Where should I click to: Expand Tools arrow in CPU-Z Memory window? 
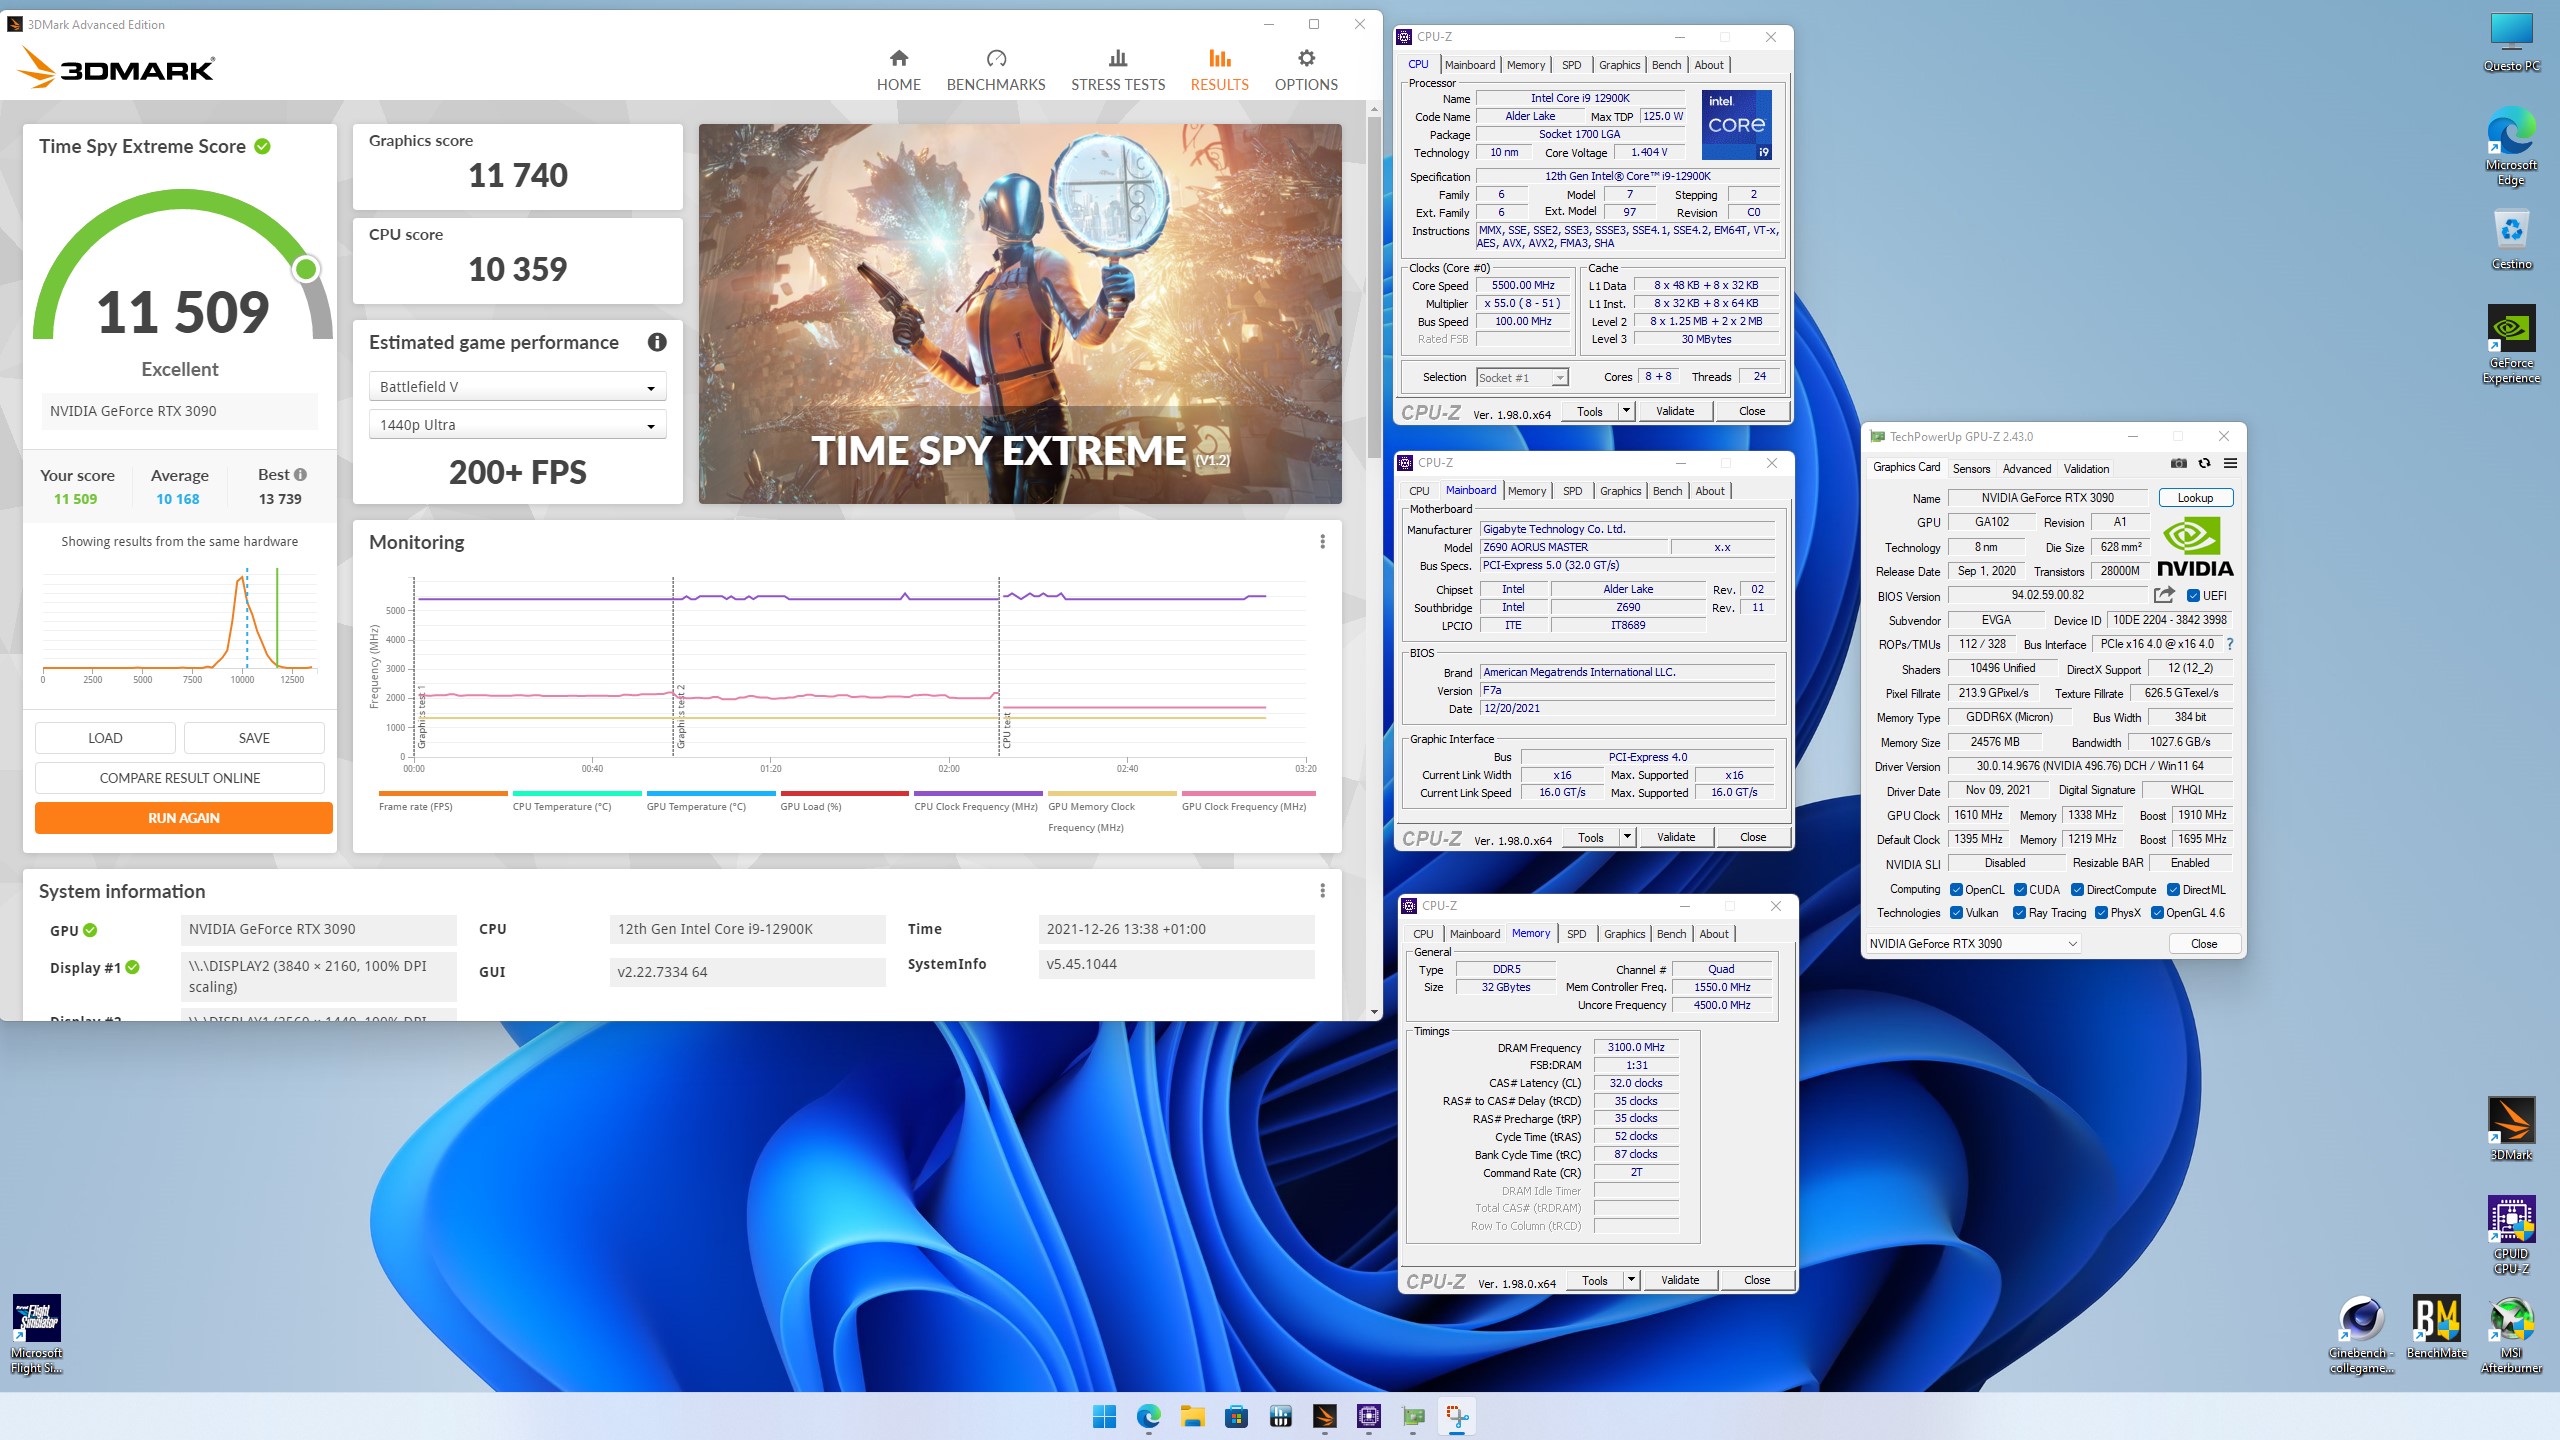(x=1631, y=1280)
